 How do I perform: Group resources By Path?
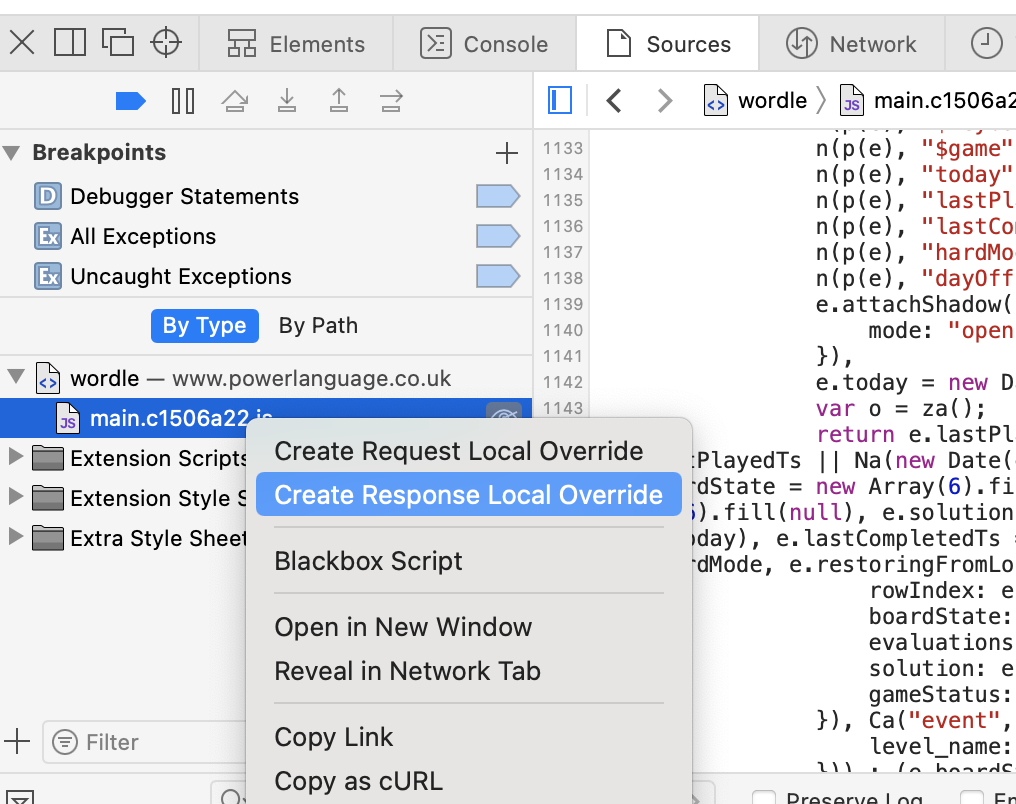pos(318,326)
